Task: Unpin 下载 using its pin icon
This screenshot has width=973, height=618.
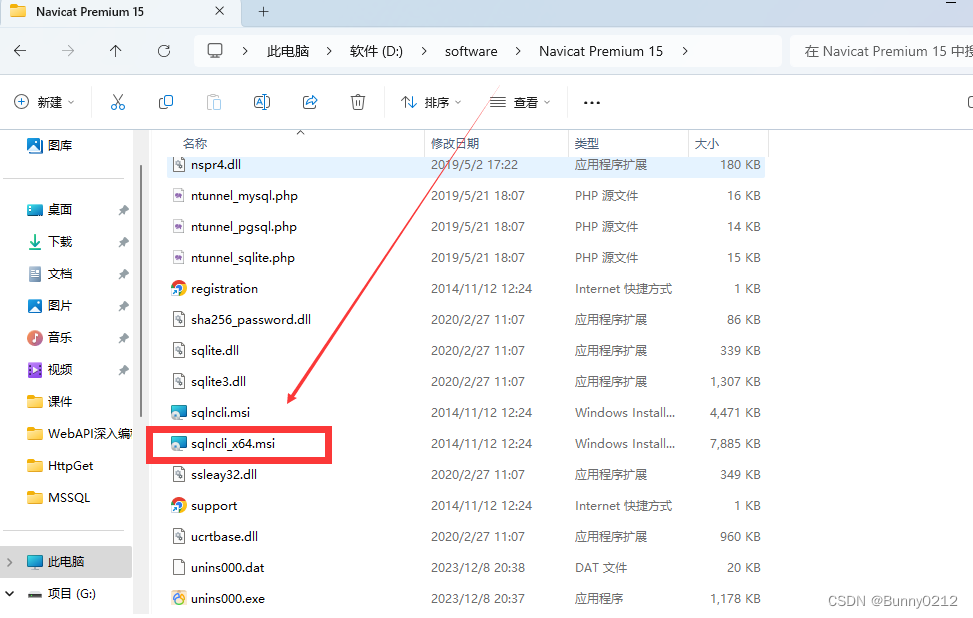Action: 123,242
